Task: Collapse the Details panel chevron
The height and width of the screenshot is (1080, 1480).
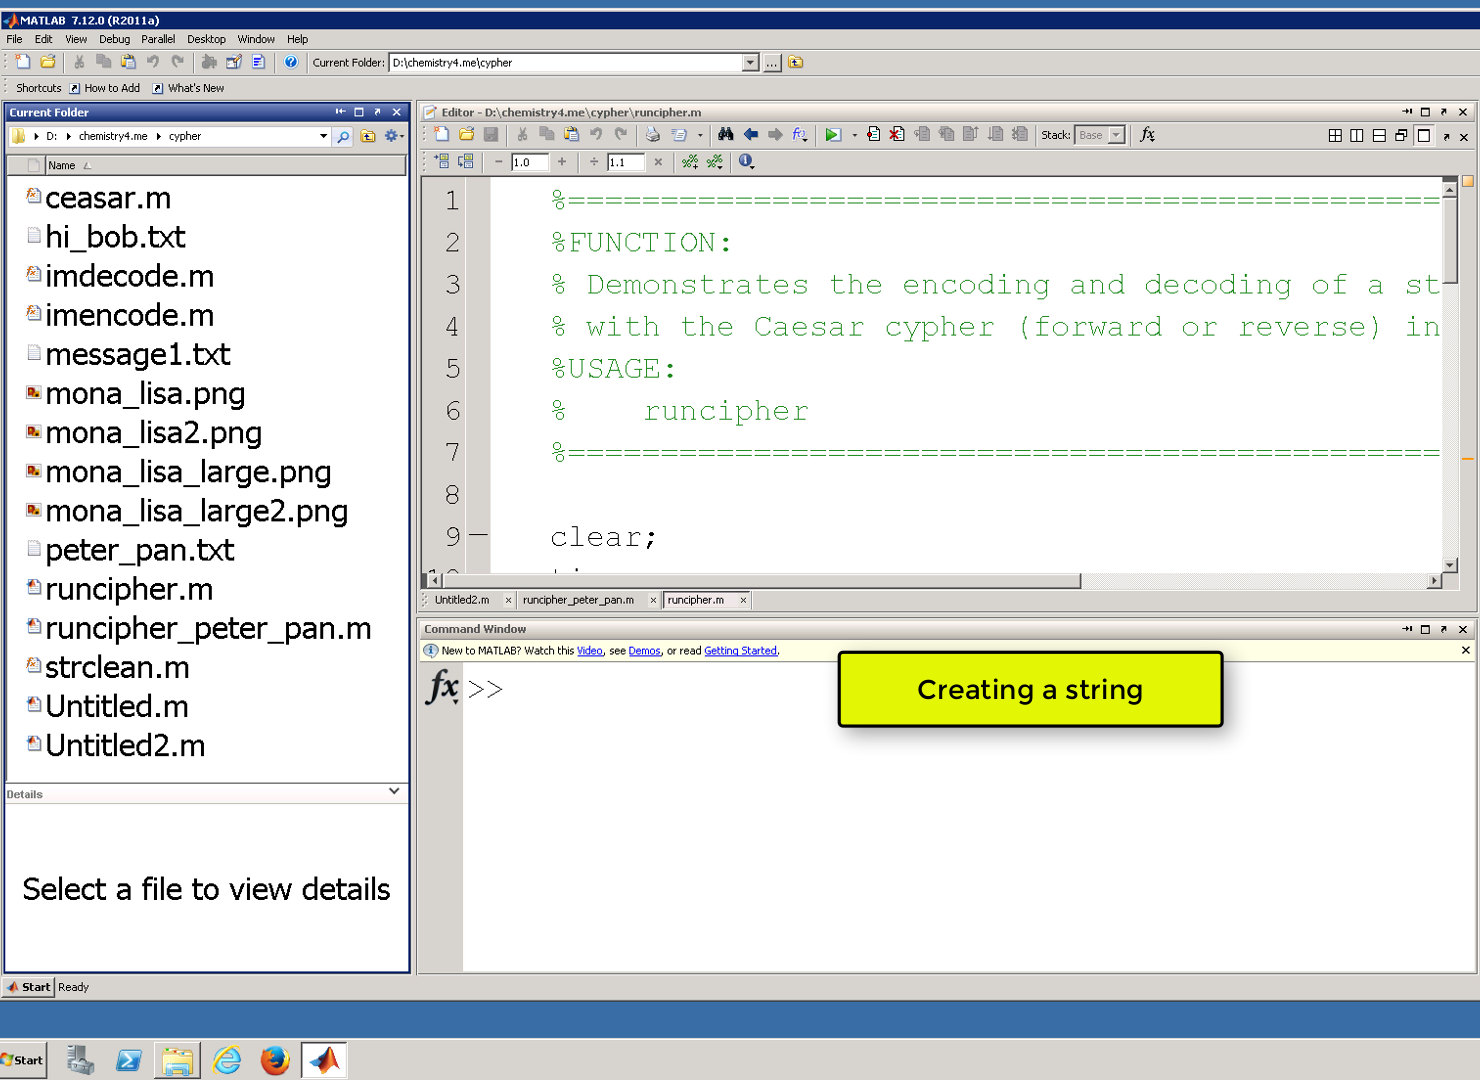Action: click(394, 791)
